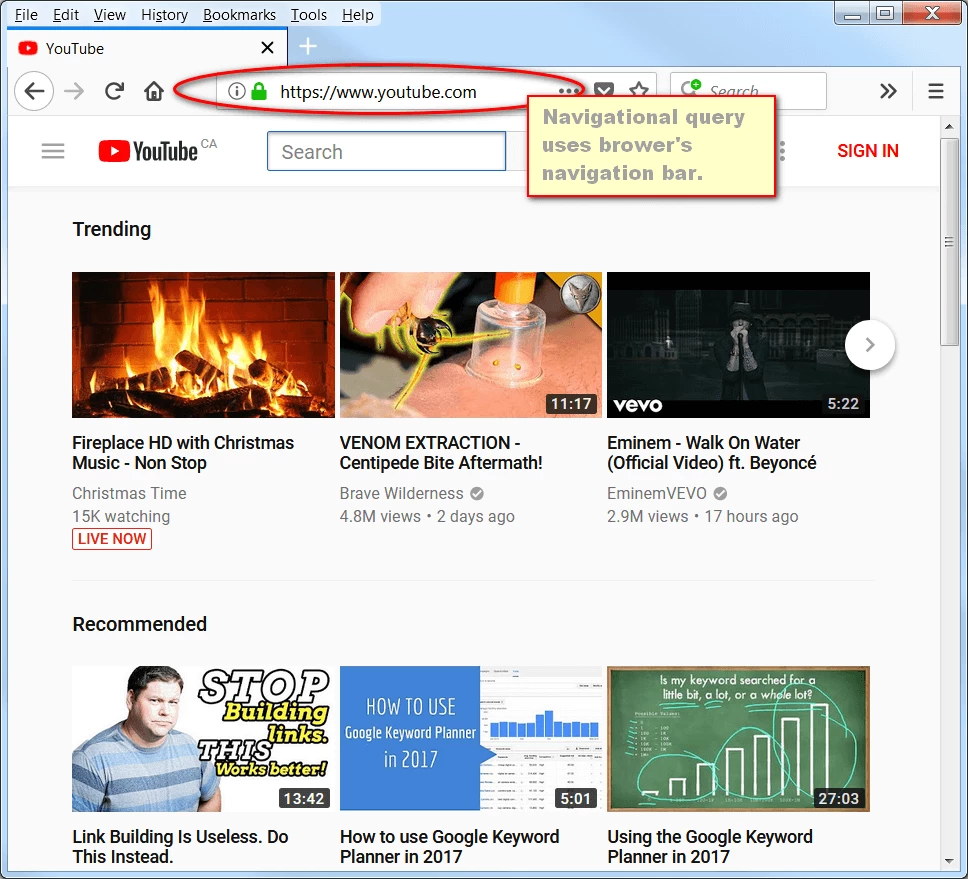
Task: Click title Using the Google Keyword Planner
Action: 710,846
